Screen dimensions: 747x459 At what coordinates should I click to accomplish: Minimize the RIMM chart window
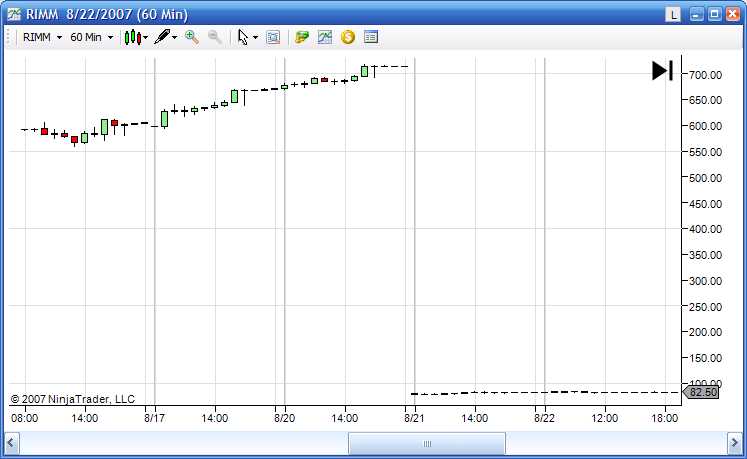697,14
